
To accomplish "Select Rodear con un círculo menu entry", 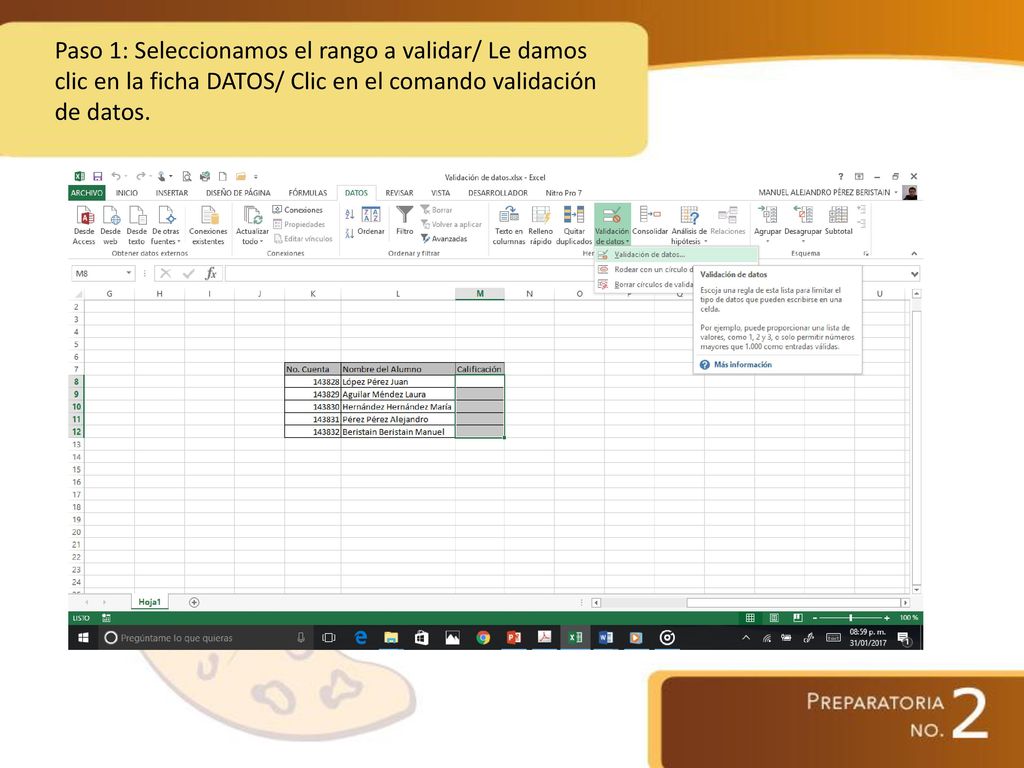I will tap(645, 269).
